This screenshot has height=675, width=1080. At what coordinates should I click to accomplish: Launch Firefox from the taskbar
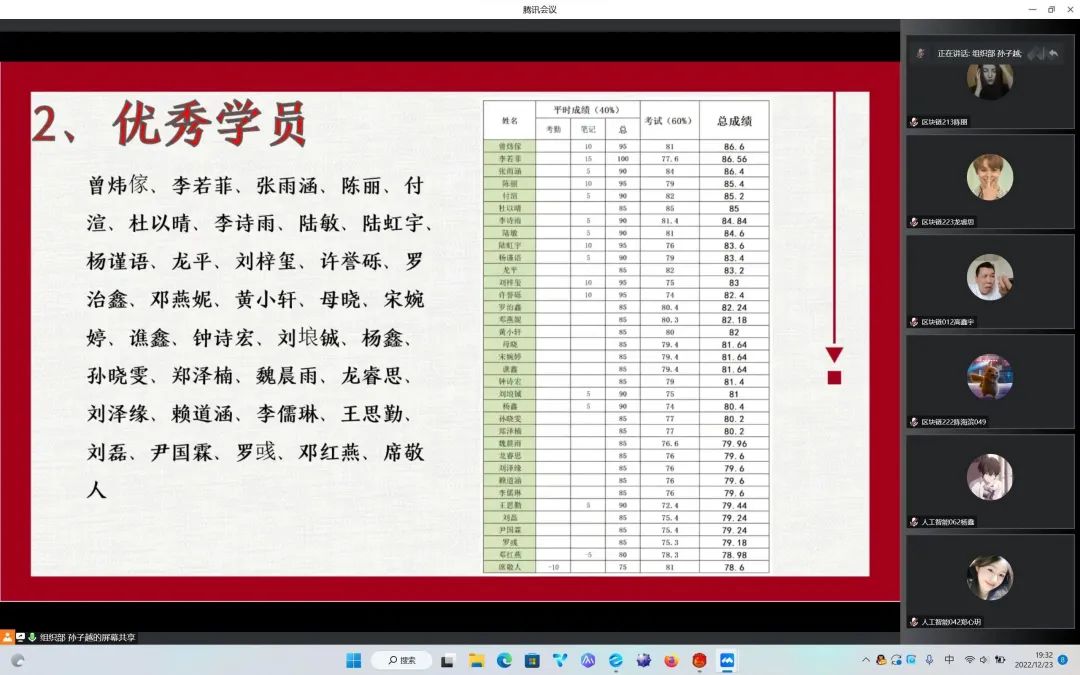[671, 660]
